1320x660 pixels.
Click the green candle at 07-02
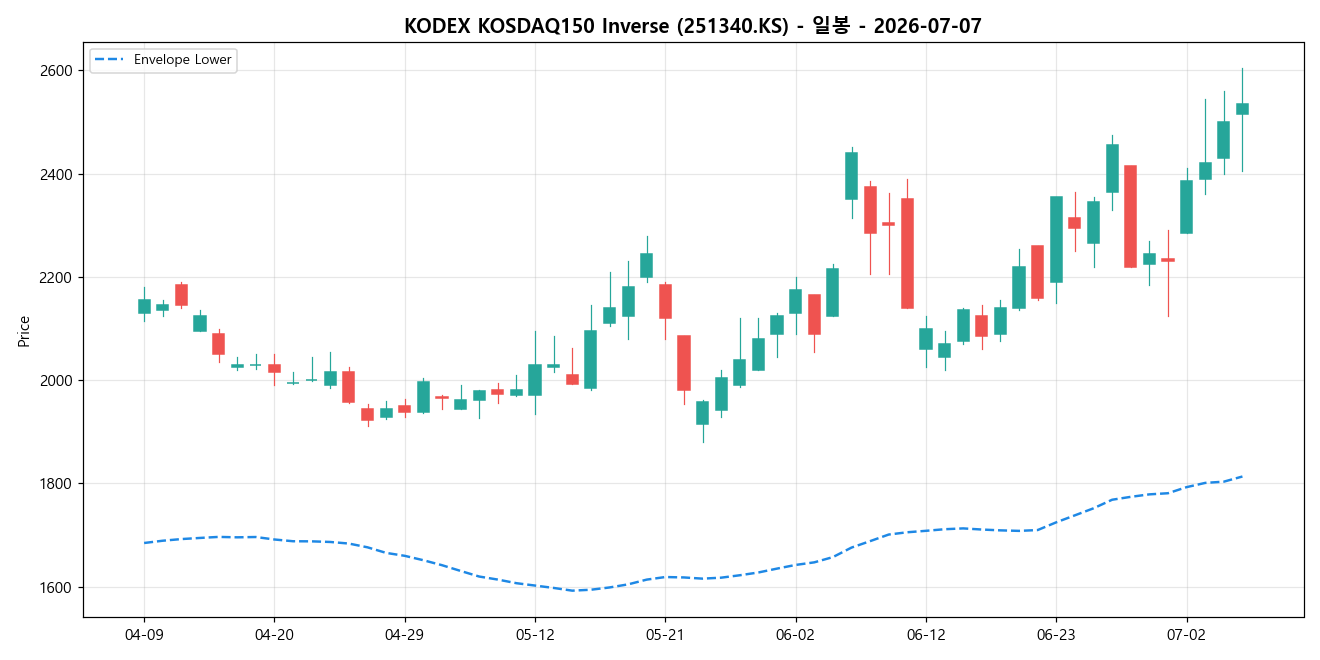1186,207
